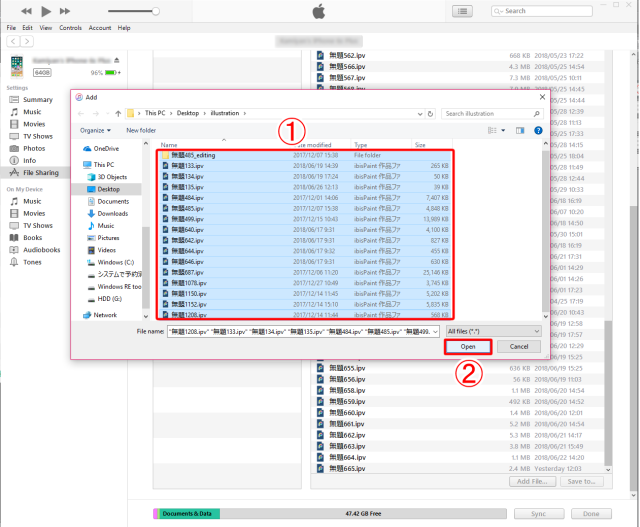Click the Sync button in iTunes
The image size is (640, 527).
coord(539,514)
